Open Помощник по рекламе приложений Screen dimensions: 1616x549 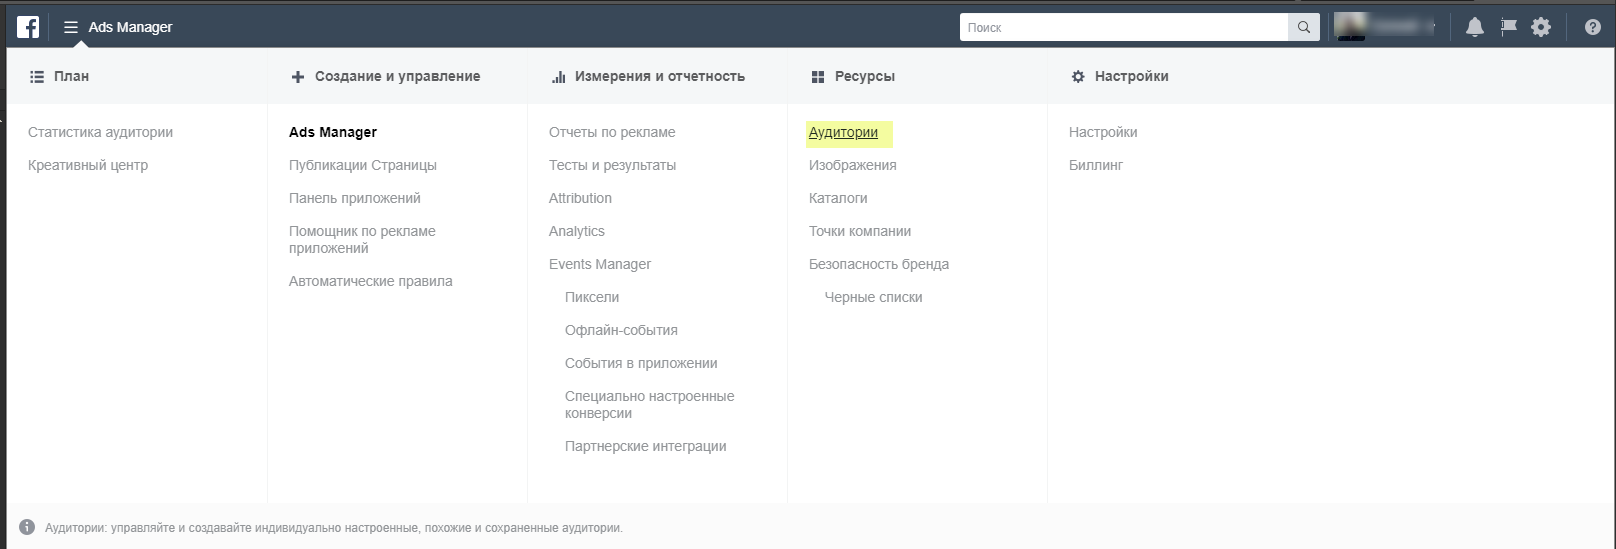tap(362, 239)
